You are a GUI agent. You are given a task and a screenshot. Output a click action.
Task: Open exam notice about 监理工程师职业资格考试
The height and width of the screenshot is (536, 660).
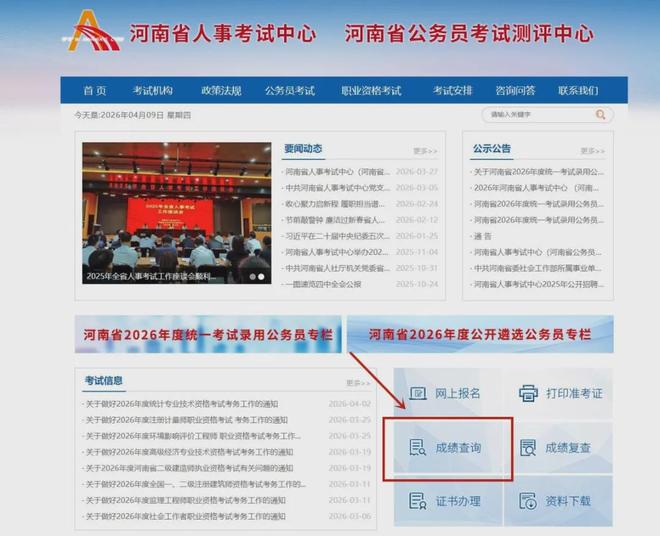186,500
